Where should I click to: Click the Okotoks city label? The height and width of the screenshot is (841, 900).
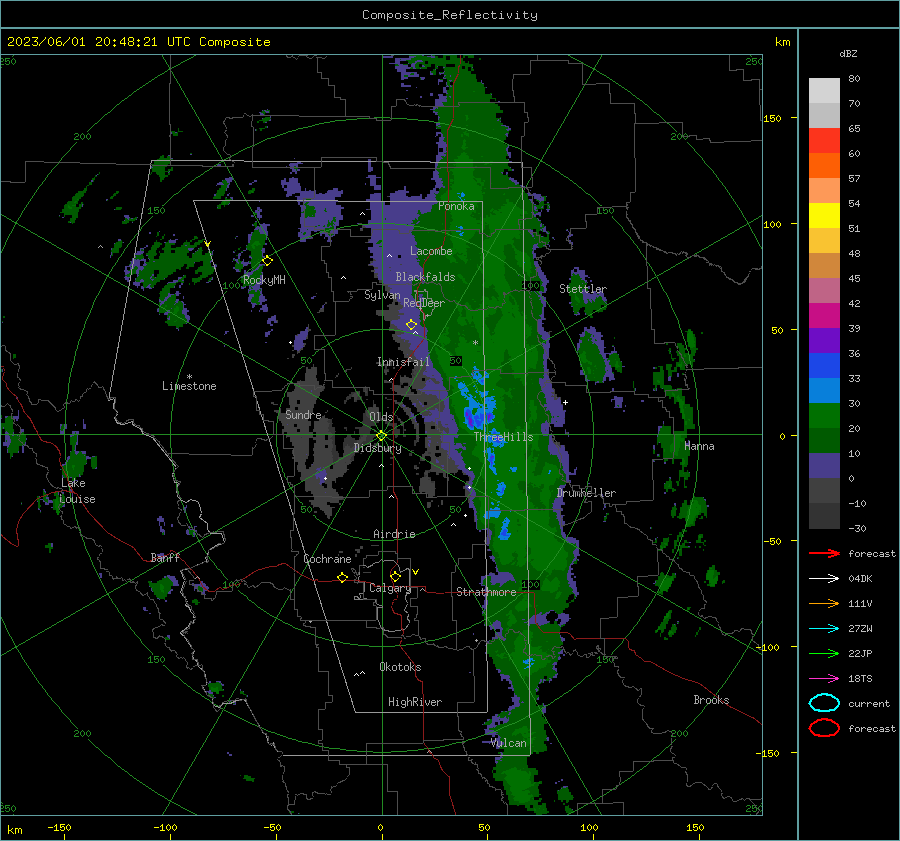[400, 667]
